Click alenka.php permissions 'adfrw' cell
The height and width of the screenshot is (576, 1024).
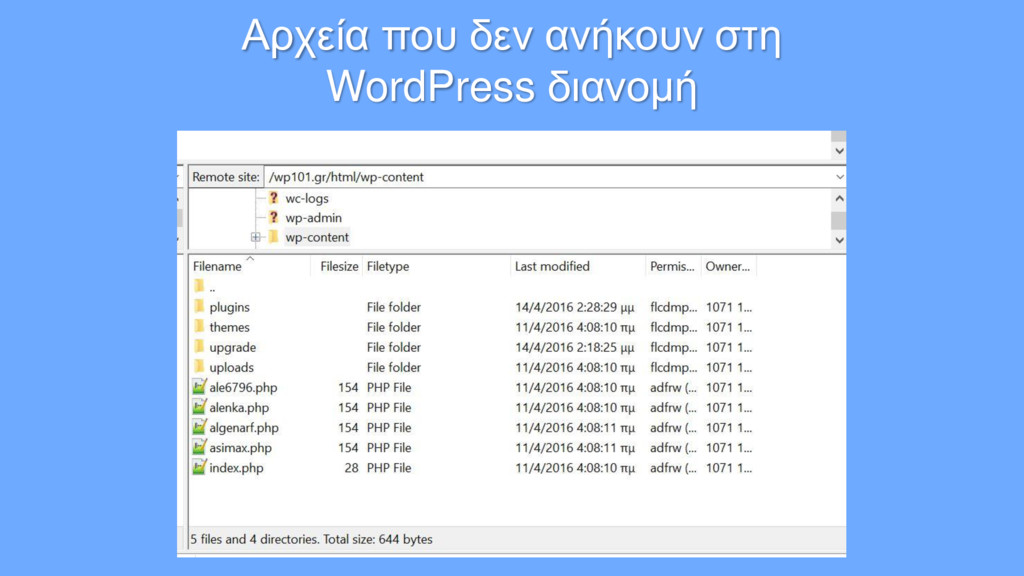673,408
